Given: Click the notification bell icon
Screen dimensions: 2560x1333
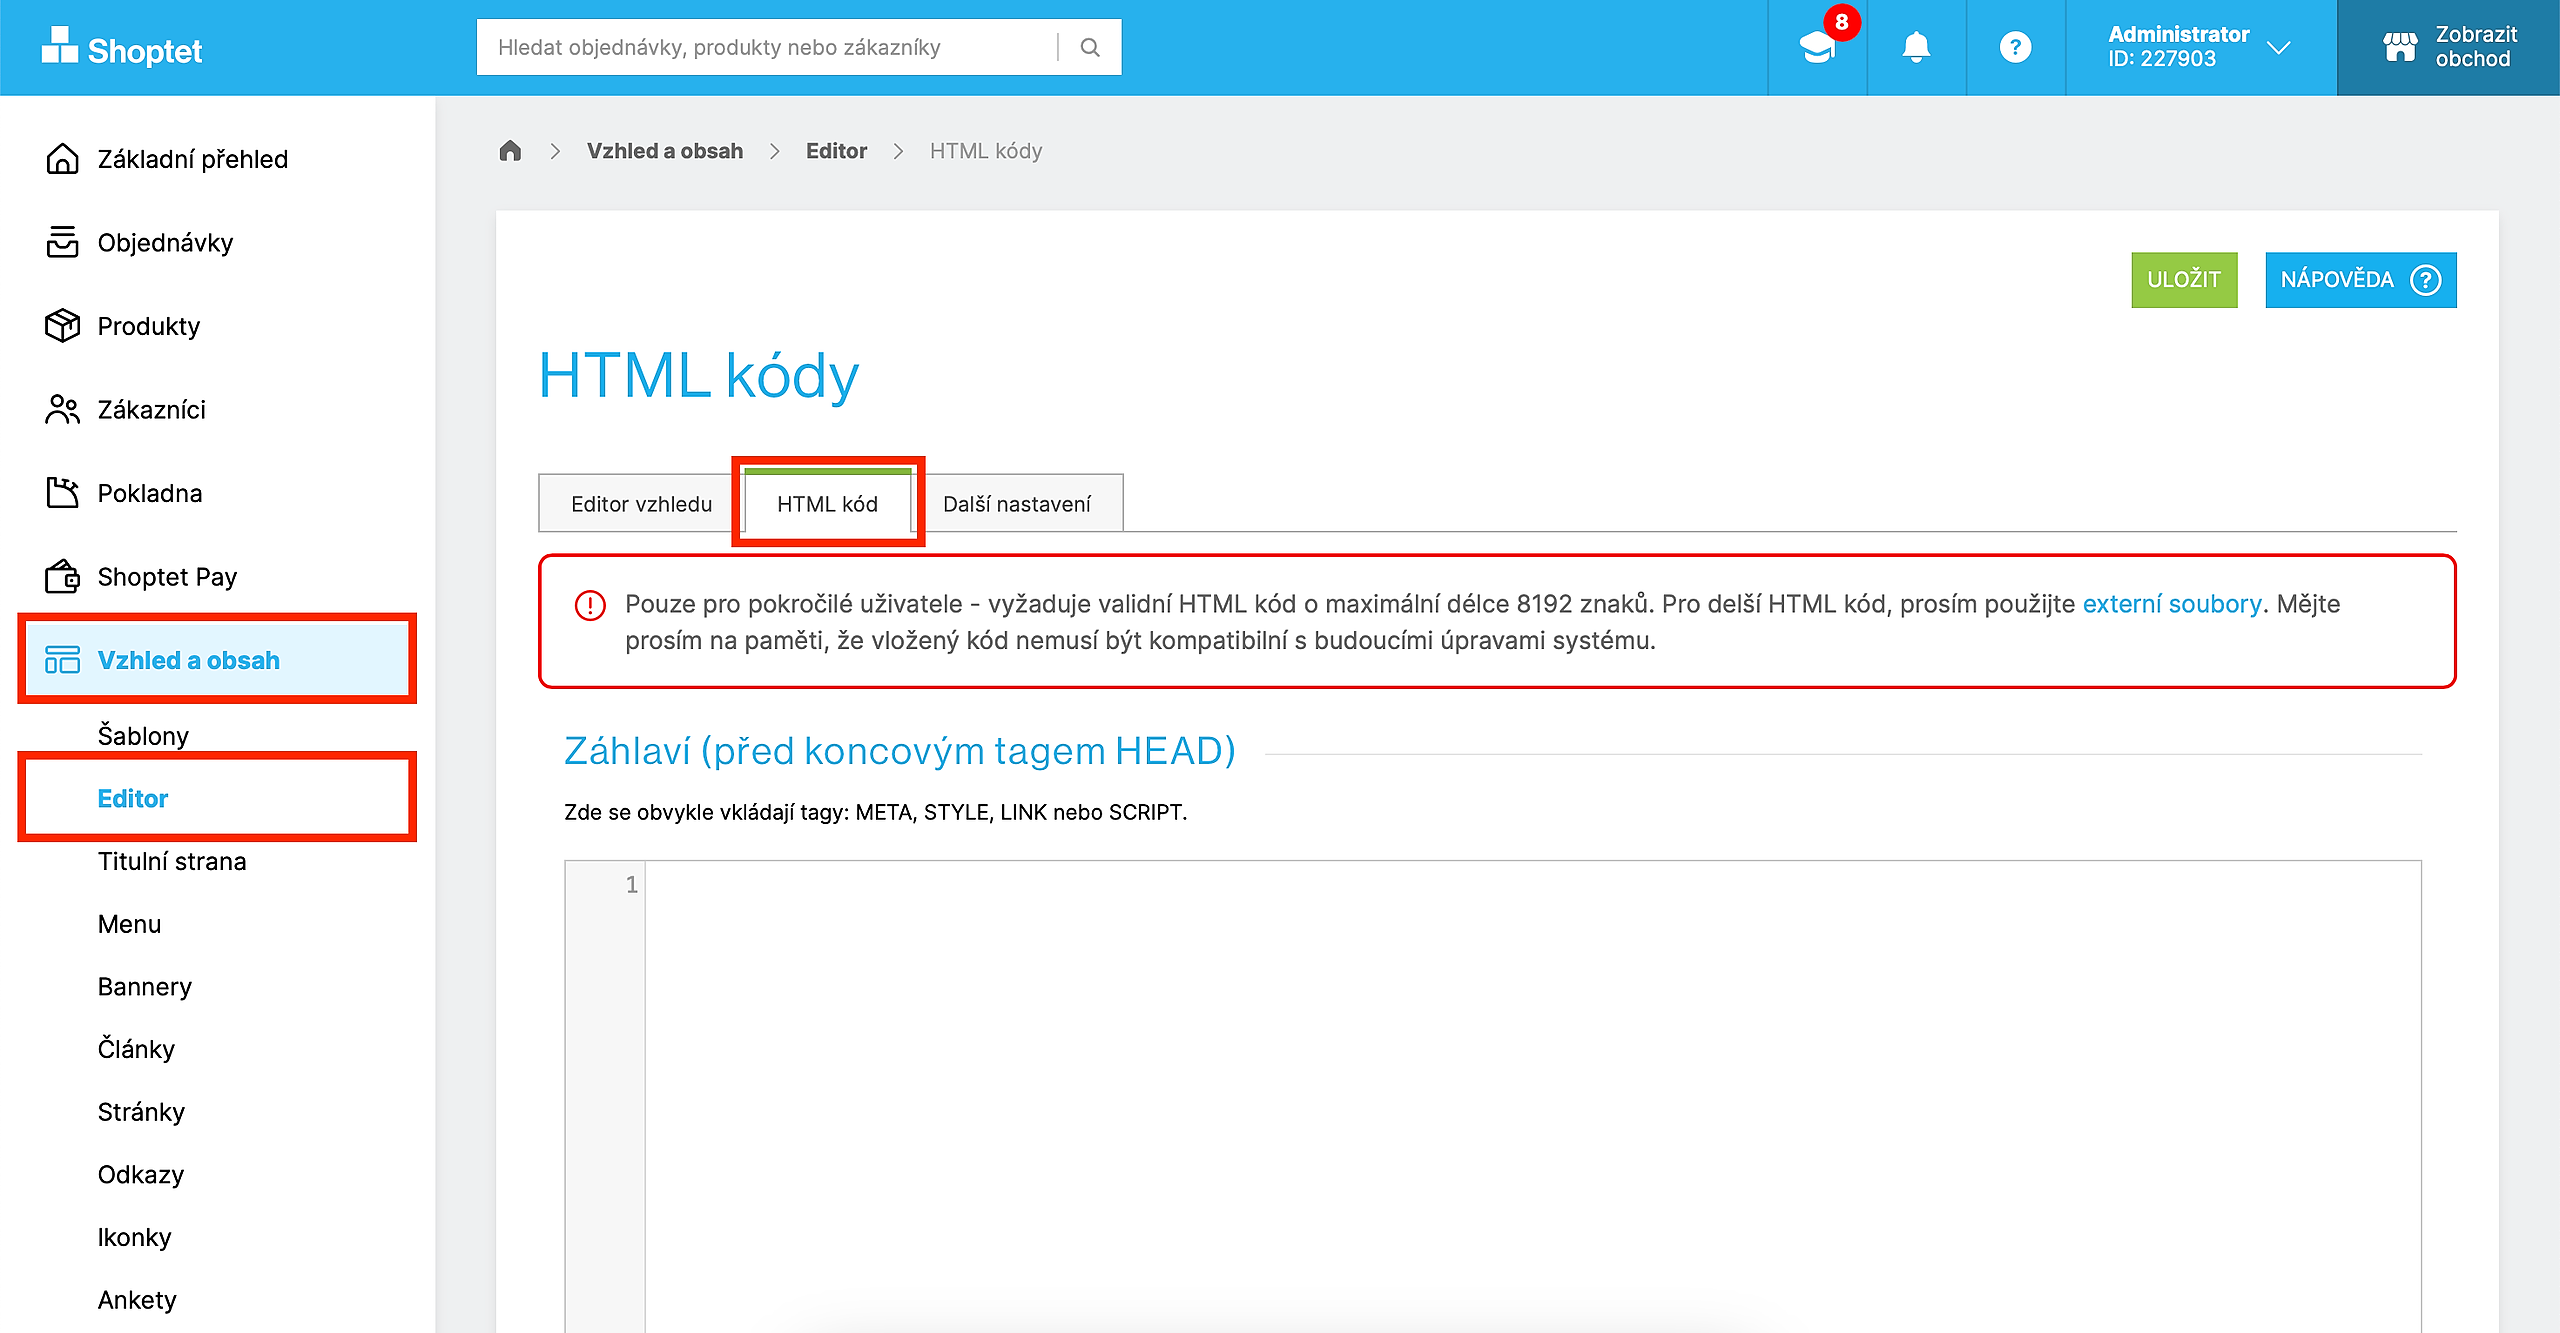Looking at the screenshot, I should pos(1915,47).
